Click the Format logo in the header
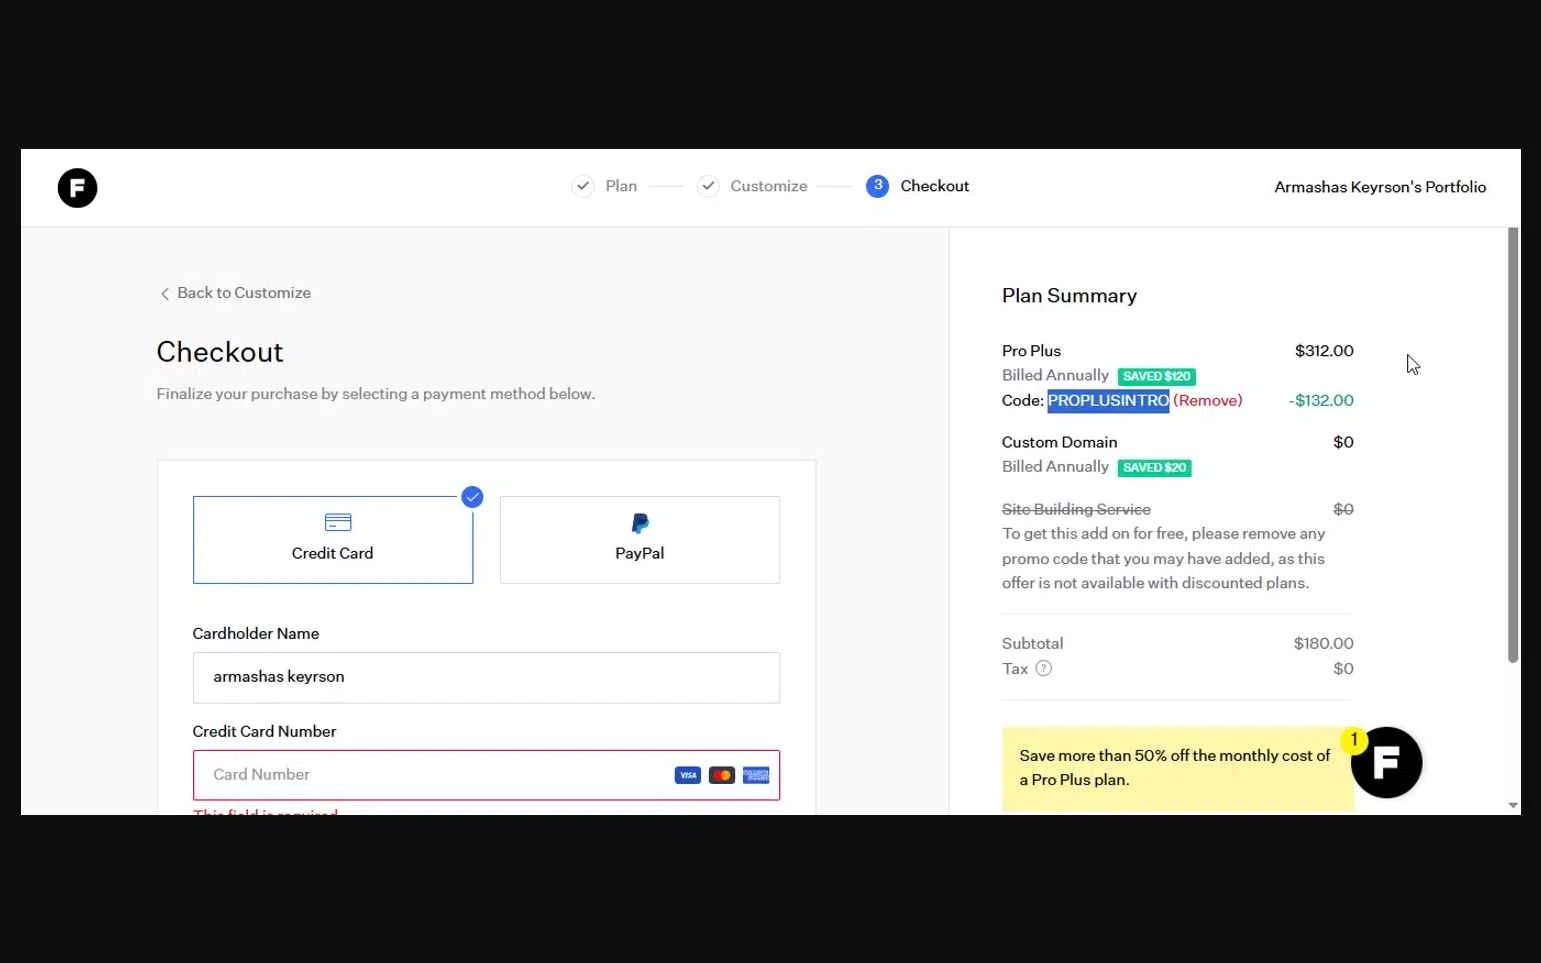 point(77,188)
